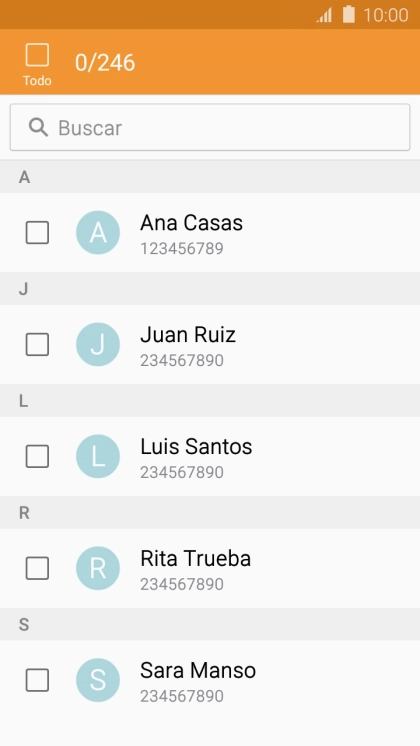Tap the magnifying glass search icon

(x=38, y=128)
